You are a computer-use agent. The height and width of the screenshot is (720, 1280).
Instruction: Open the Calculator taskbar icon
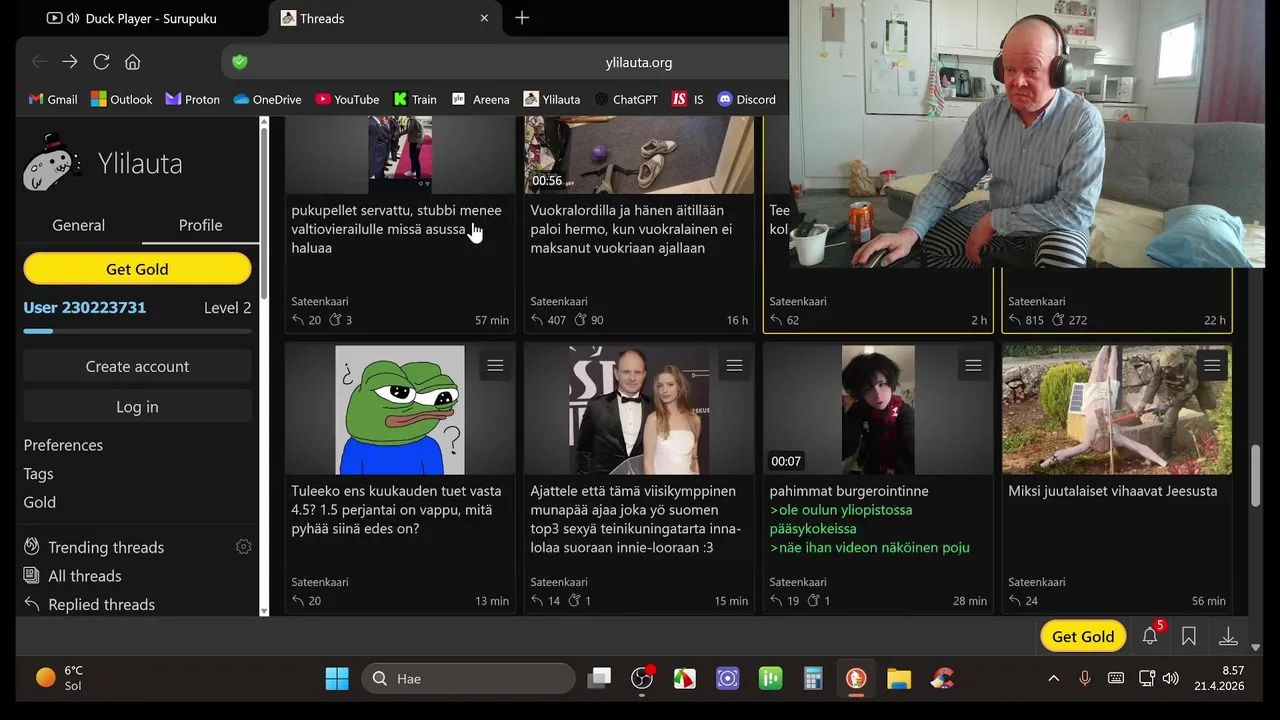click(x=813, y=678)
